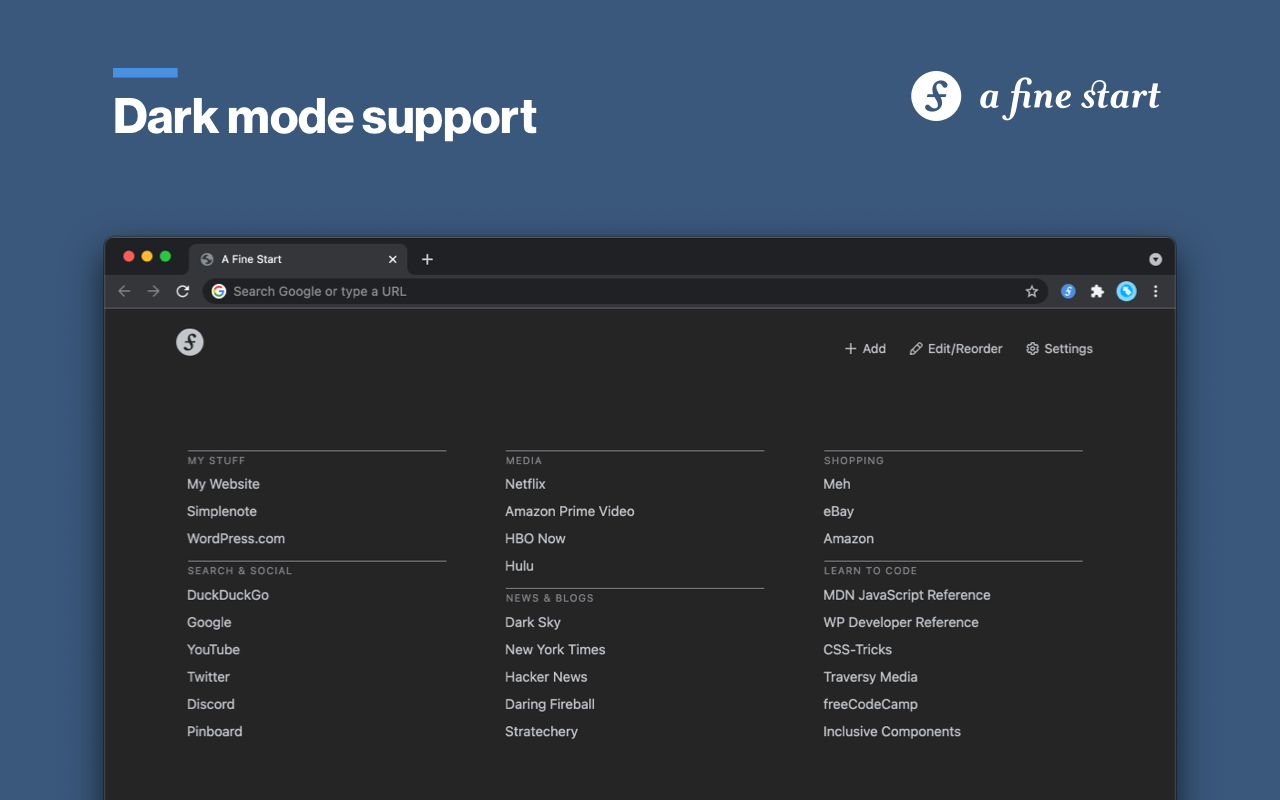Open the freeCodeCamp link

[x=870, y=704]
